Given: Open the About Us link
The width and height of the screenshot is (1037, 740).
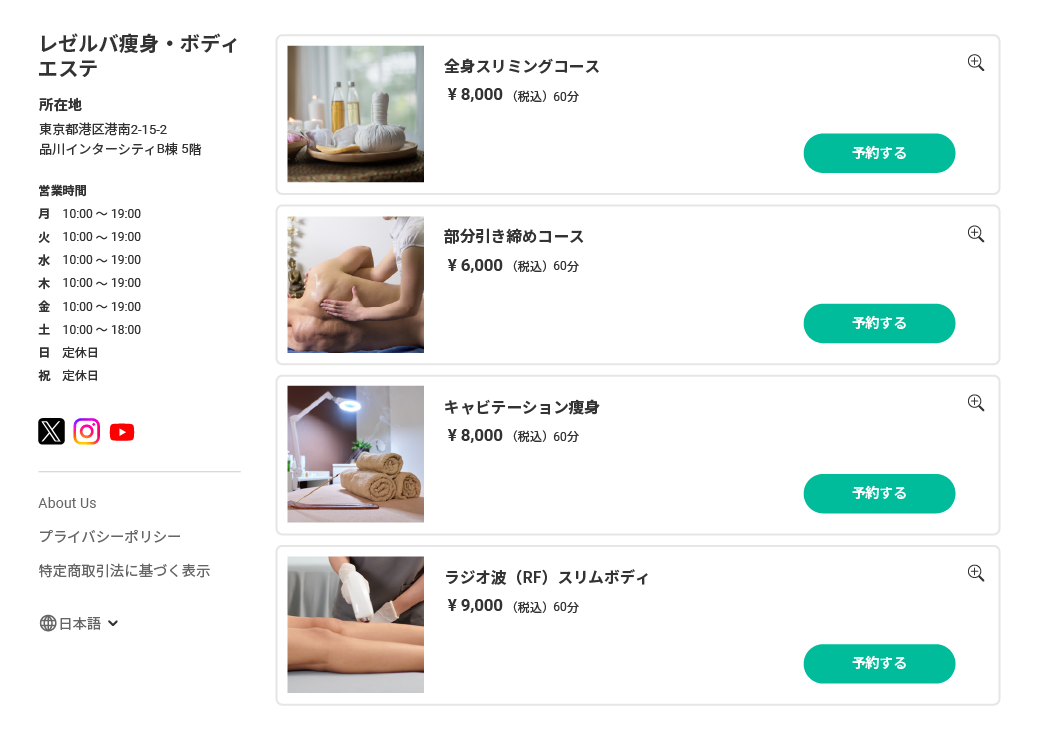Looking at the screenshot, I should click(67, 503).
